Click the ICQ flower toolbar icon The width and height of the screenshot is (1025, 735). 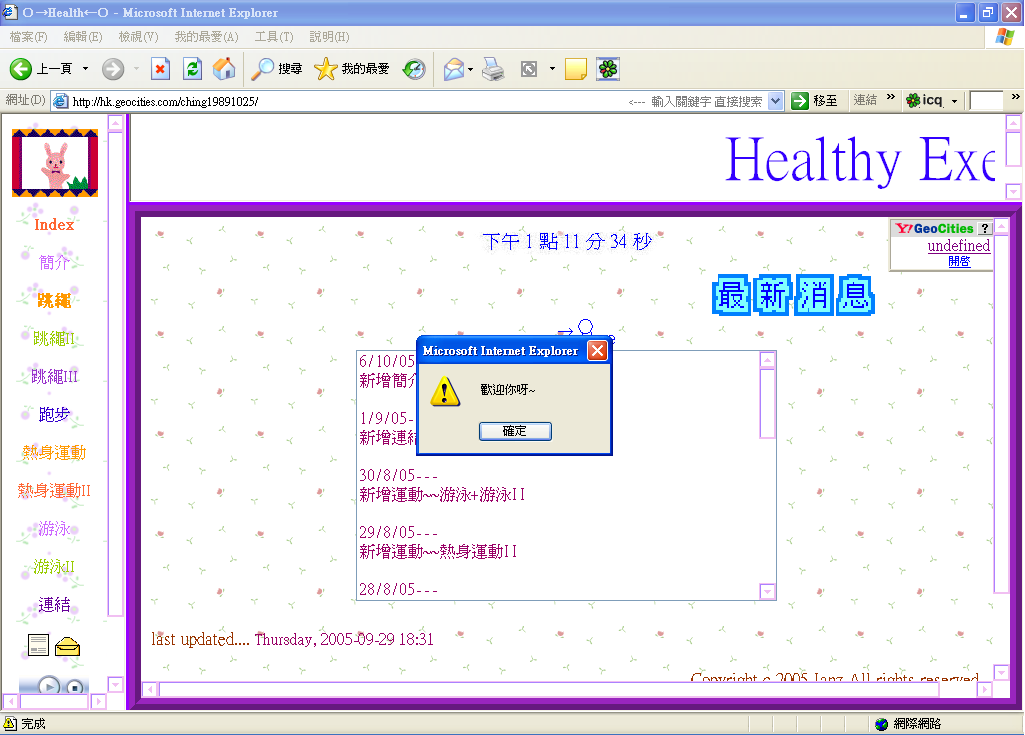point(607,69)
